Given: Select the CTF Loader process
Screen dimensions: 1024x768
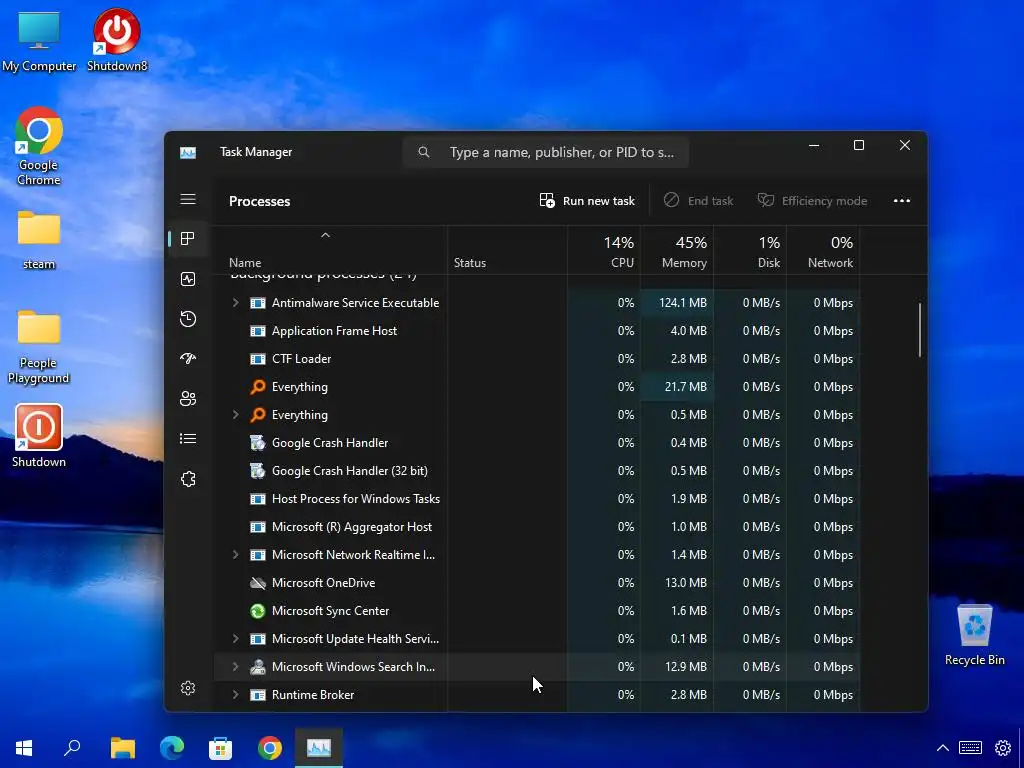Looking at the screenshot, I should tap(536, 359).
